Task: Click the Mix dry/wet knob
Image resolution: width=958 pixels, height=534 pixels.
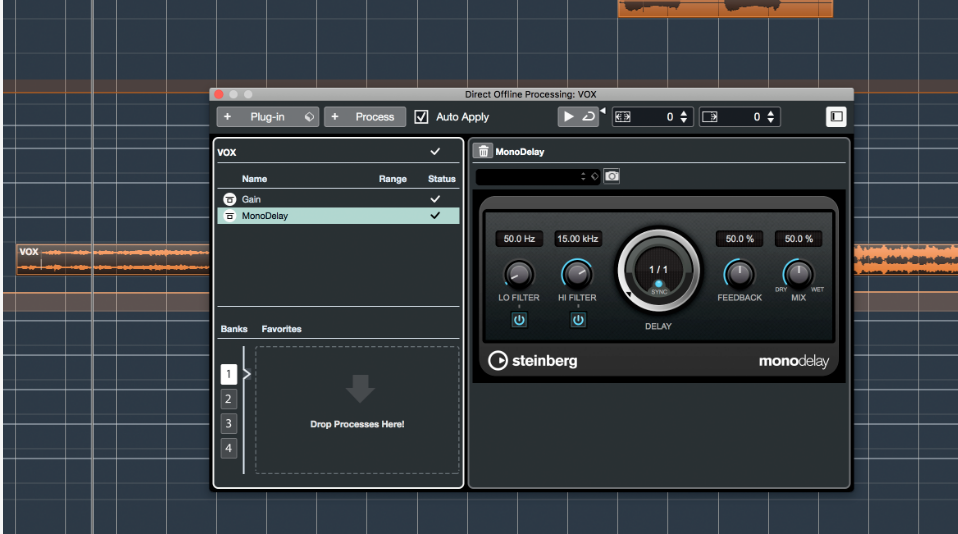Action: (x=799, y=274)
